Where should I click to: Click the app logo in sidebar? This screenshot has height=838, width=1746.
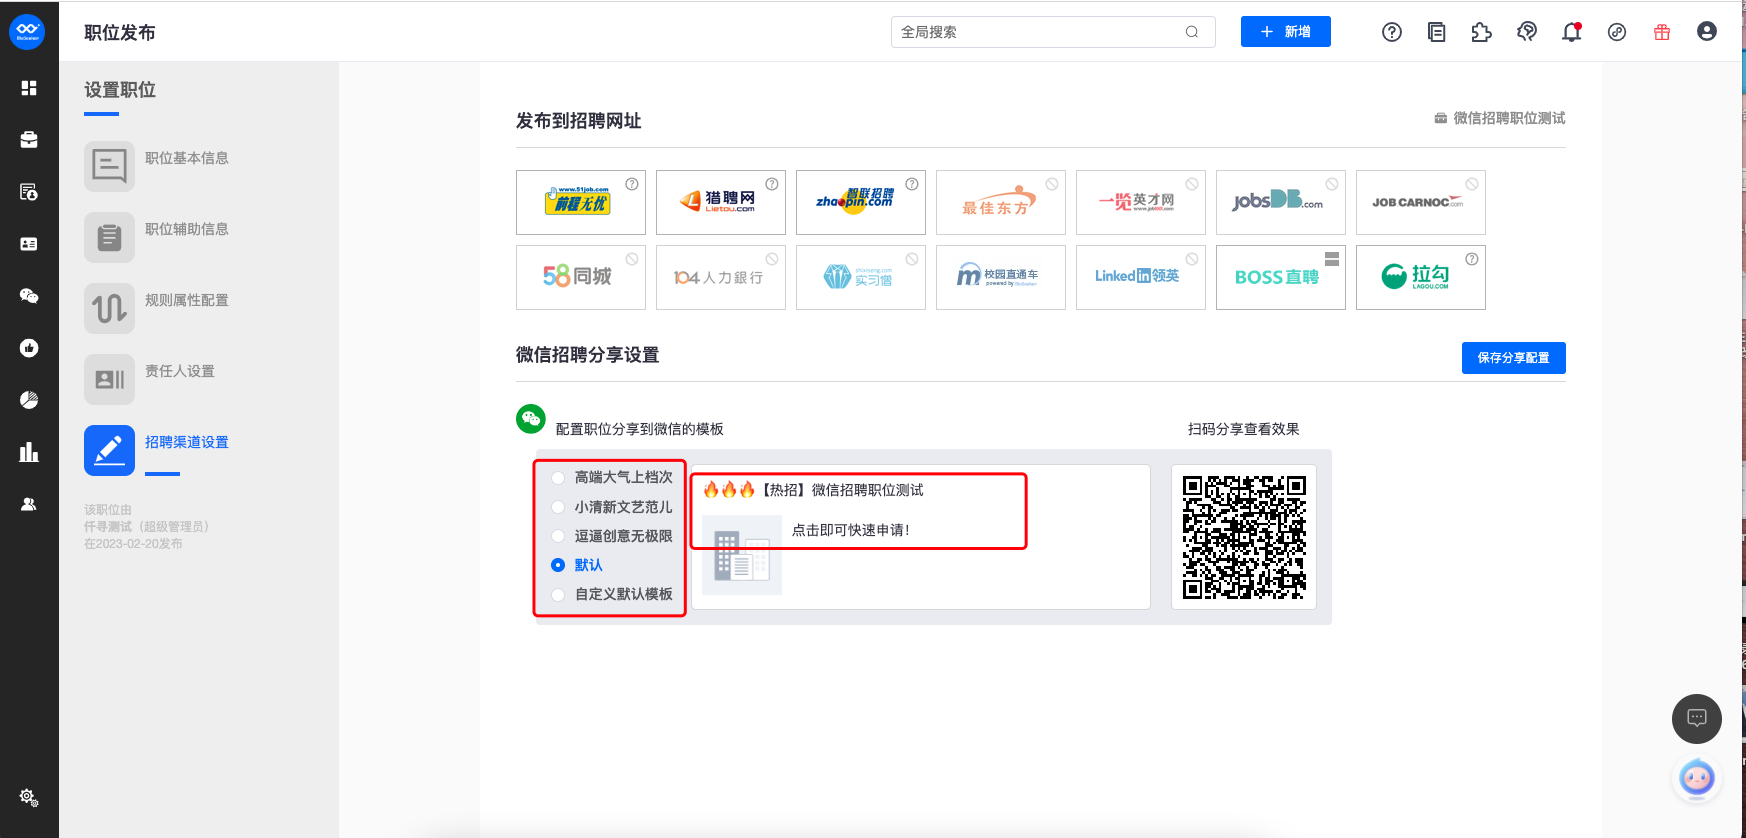(x=27, y=31)
